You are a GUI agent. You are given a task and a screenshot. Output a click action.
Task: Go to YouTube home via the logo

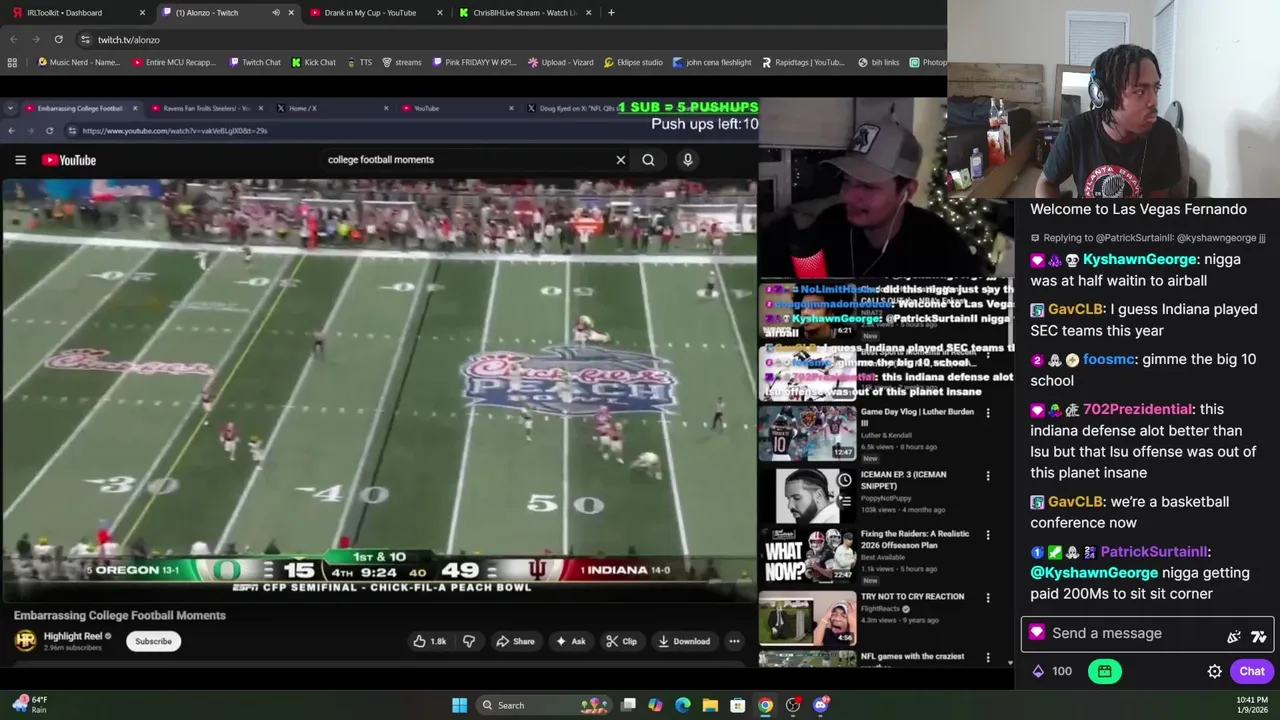(69, 160)
